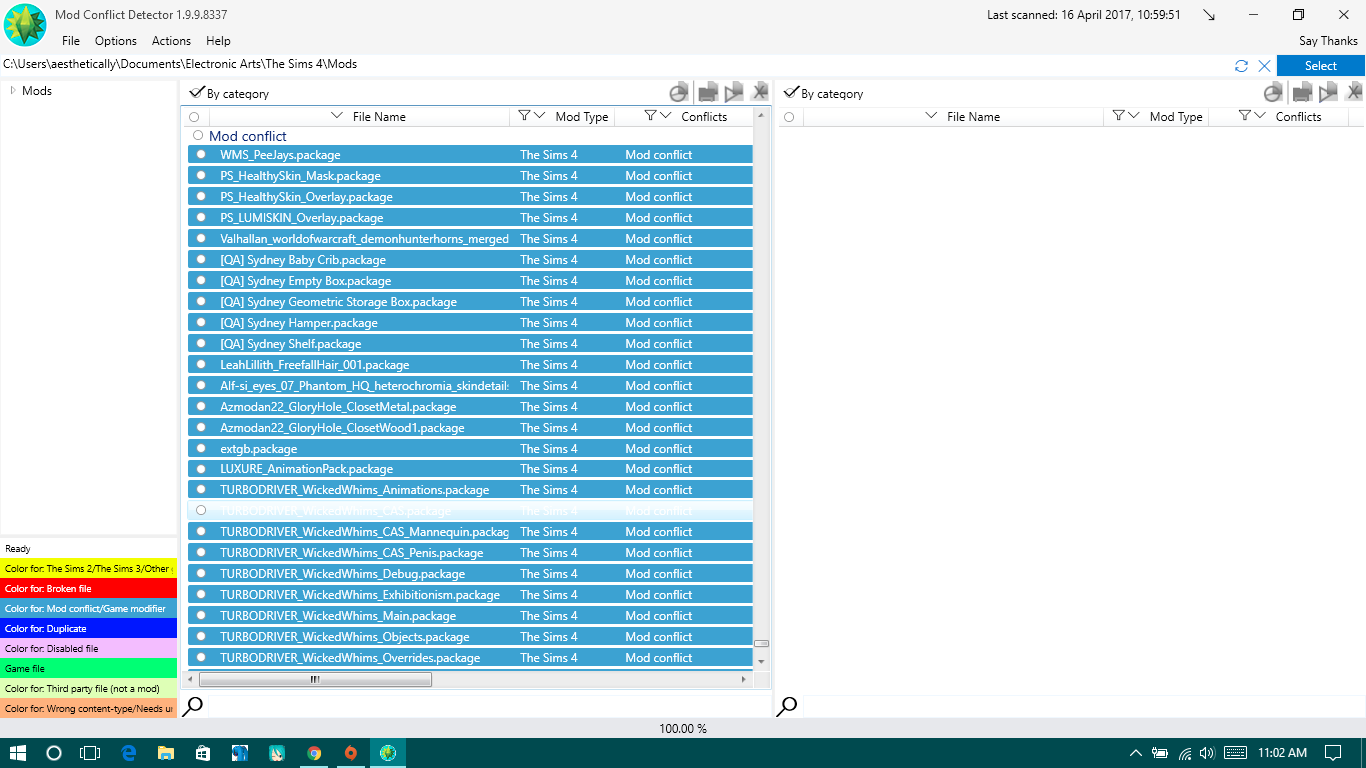Toggle By category checkbox in right panel
This screenshot has width=1366, height=768.
click(791, 92)
